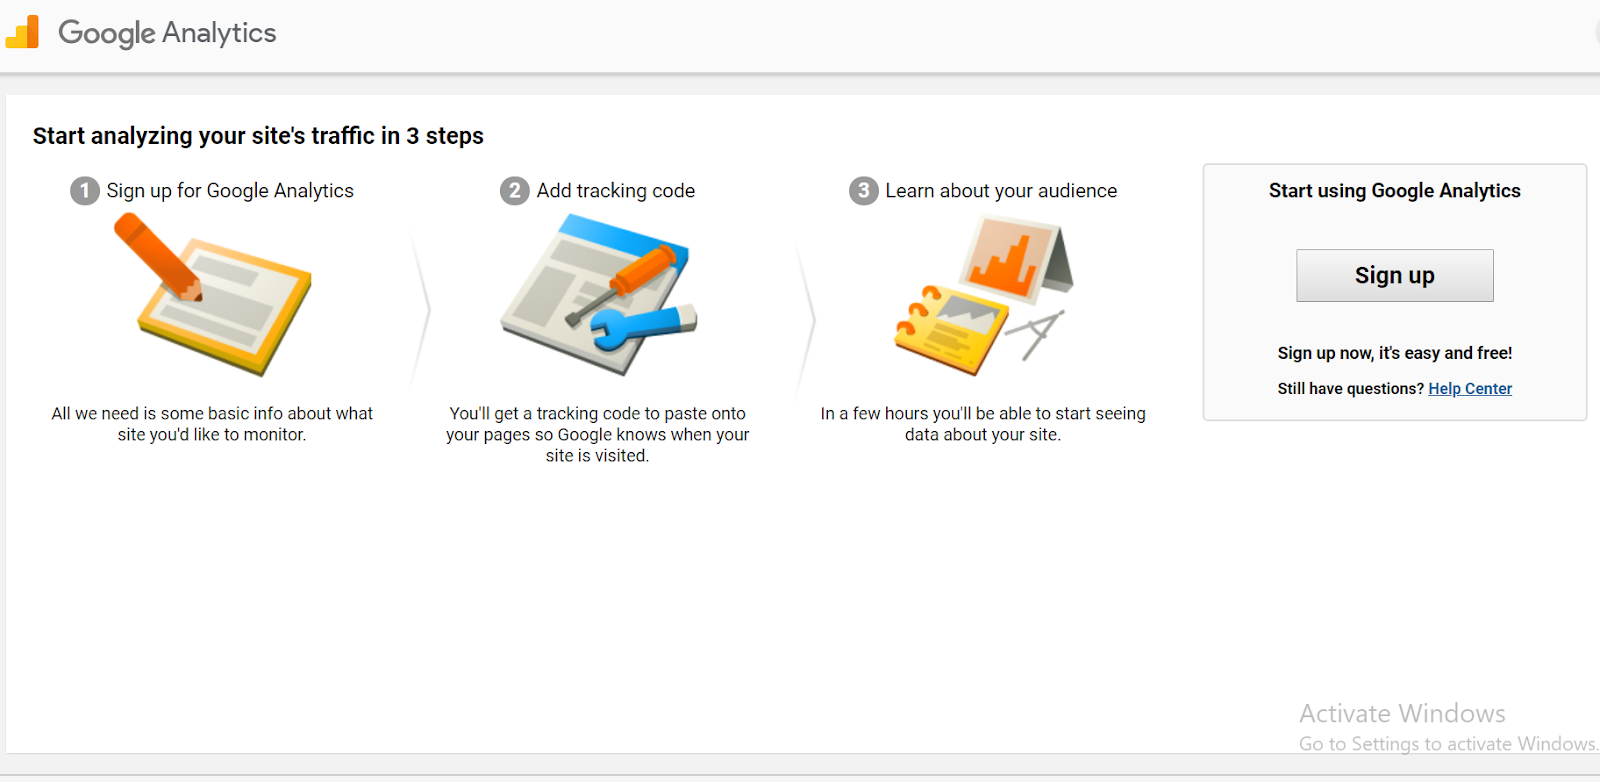Click 'Start using Google Analytics' panel title
Screen dimensions: 1600x782
click(1394, 190)
